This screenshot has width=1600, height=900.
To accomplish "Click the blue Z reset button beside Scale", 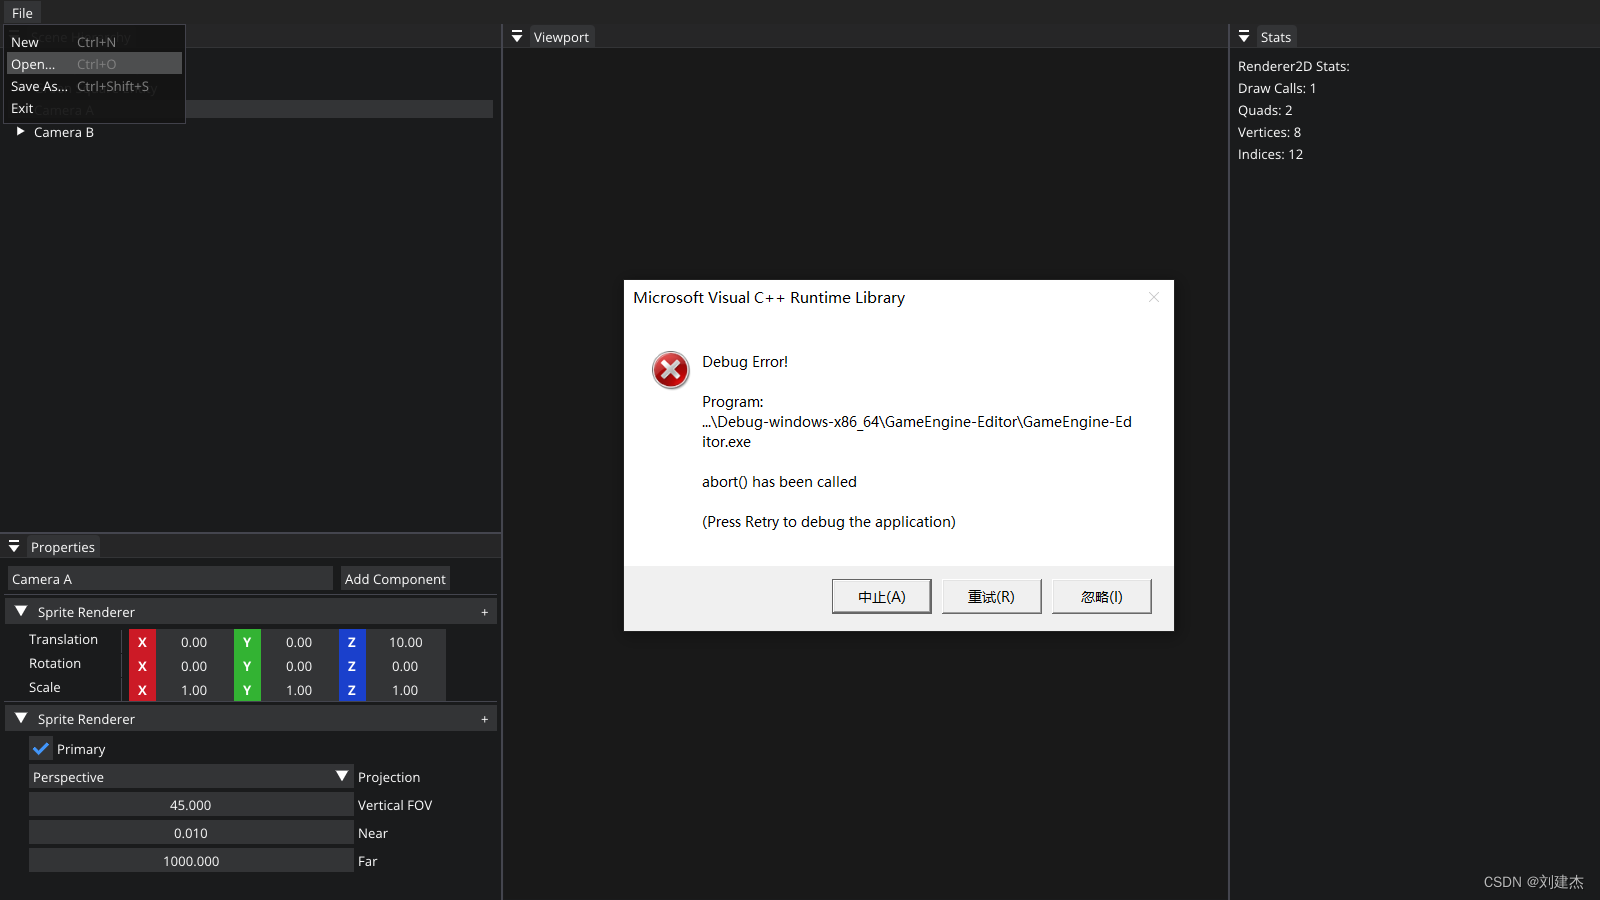I will [352, 690].
